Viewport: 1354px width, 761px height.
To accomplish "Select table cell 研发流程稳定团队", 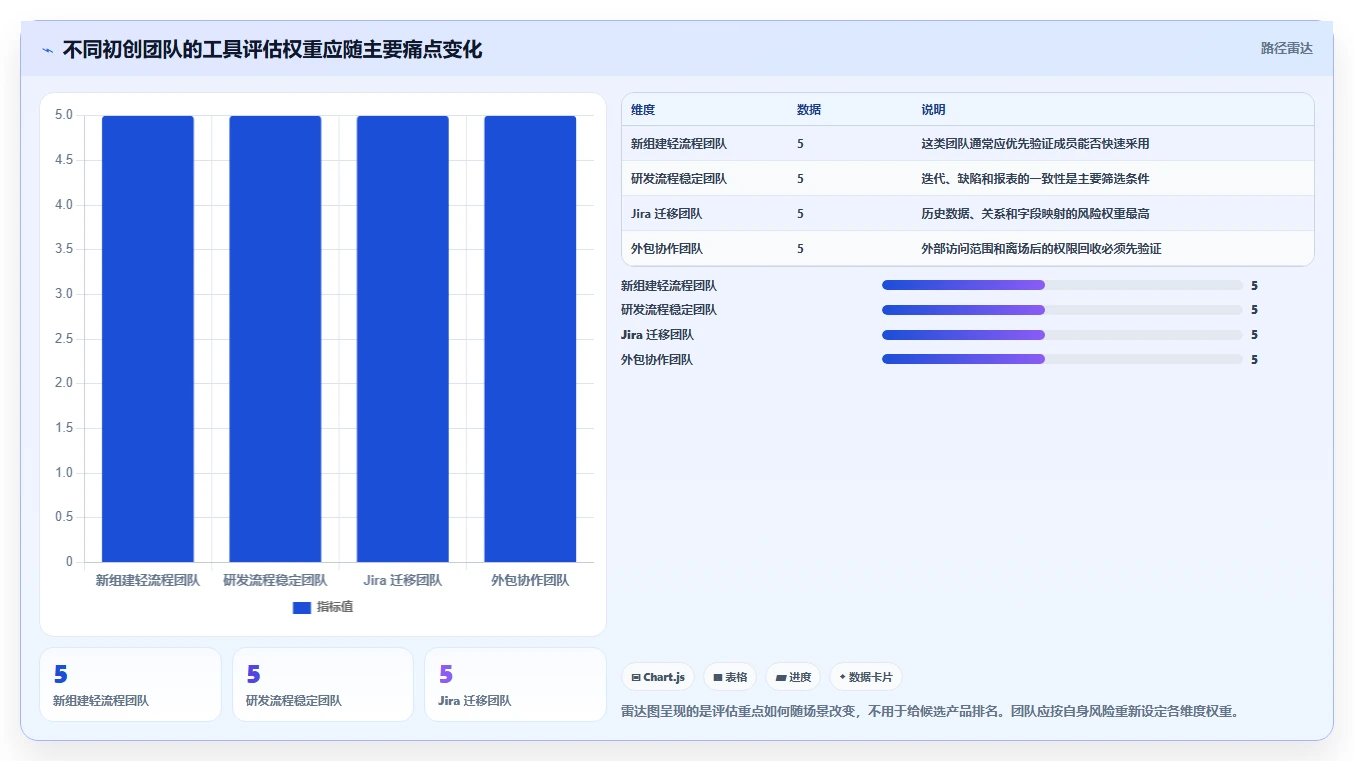I will point(679,179).
